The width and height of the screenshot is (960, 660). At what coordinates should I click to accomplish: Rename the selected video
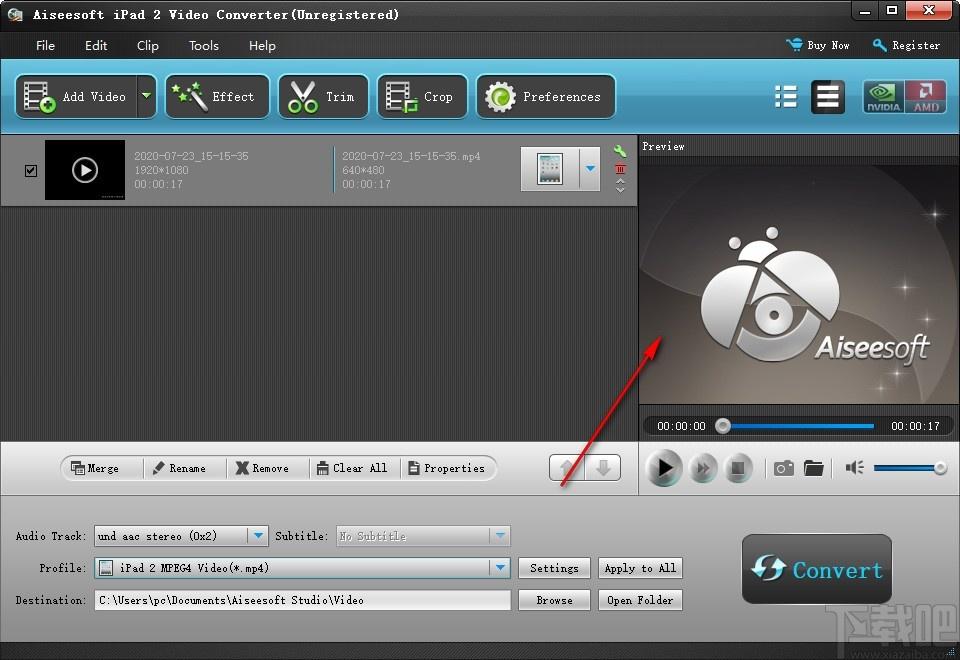click(179, 468)
